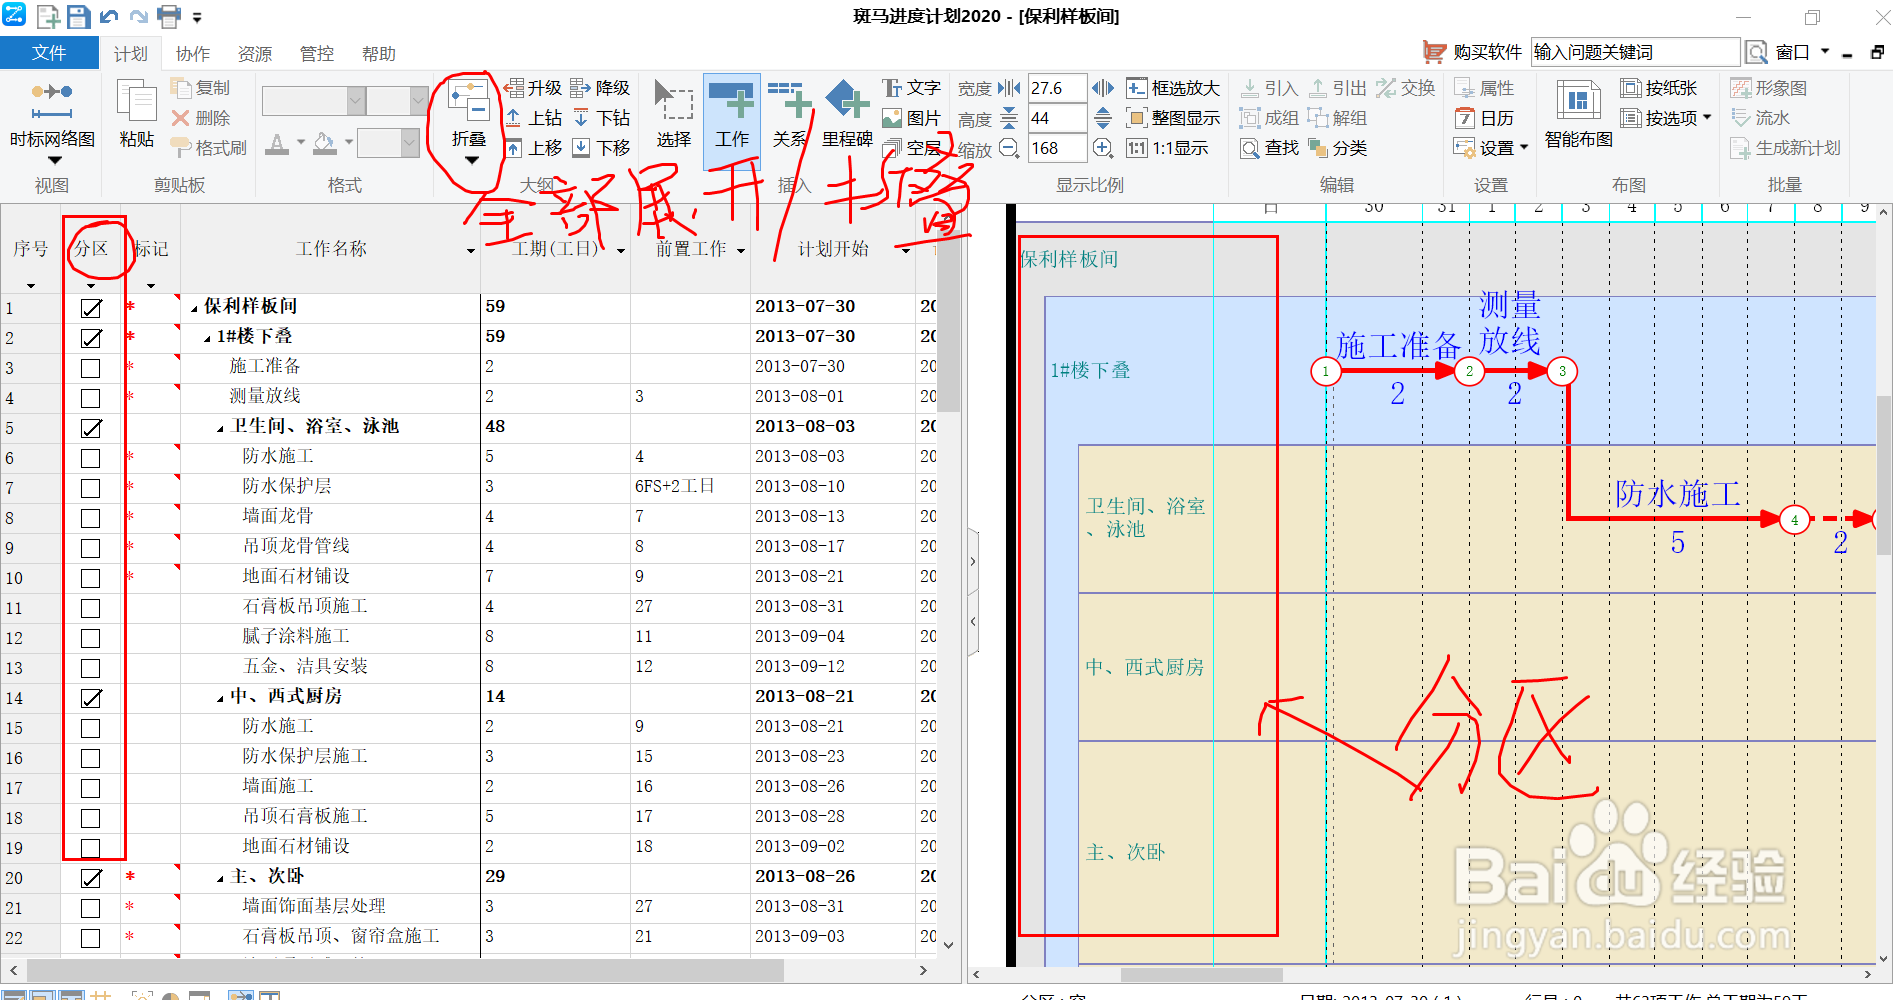
Task: Click 1:1显示 actual size
Action: (x=1167, y=148)
